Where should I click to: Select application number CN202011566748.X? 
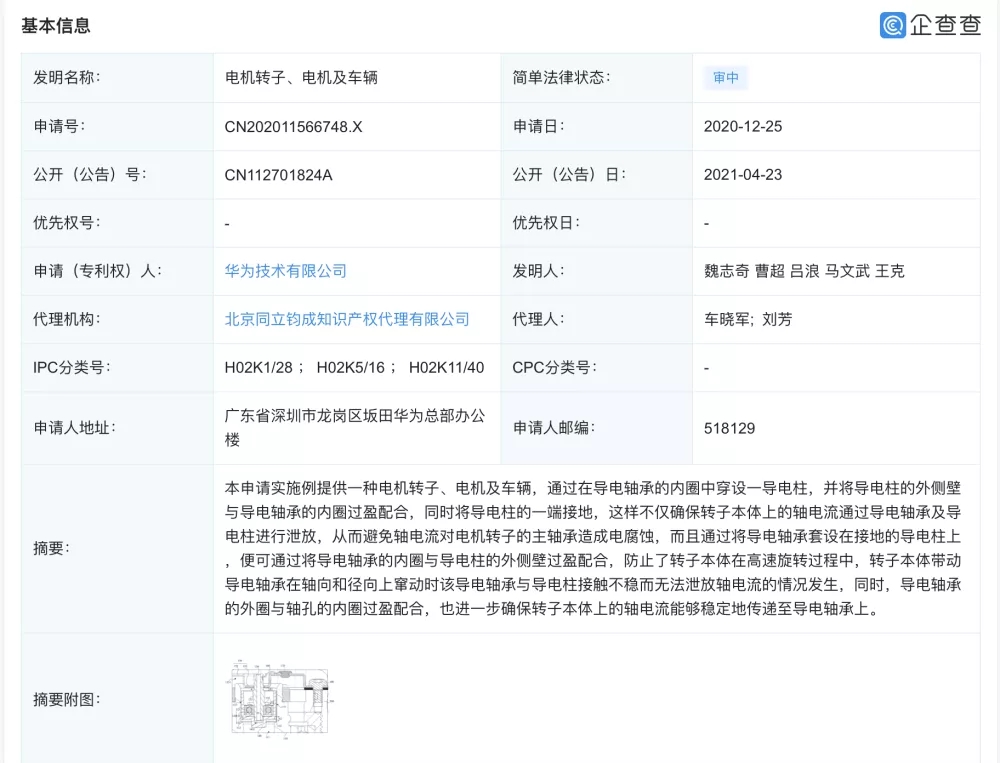point(293,127)
